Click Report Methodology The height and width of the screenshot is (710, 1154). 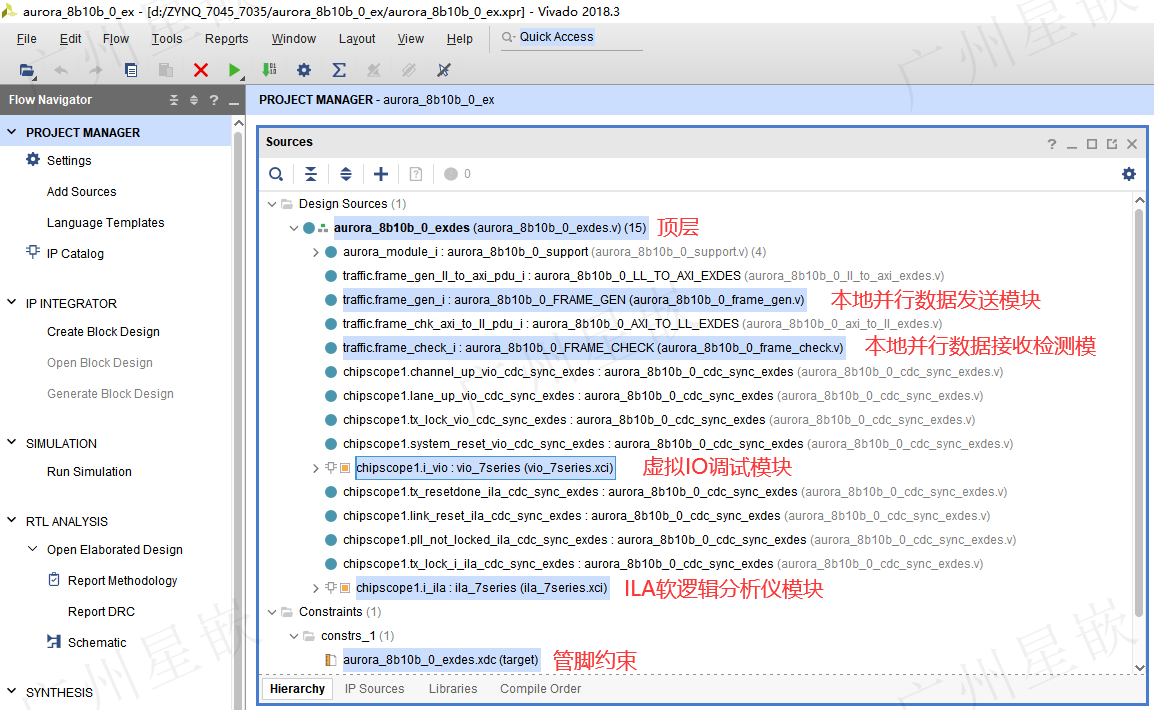122,581
